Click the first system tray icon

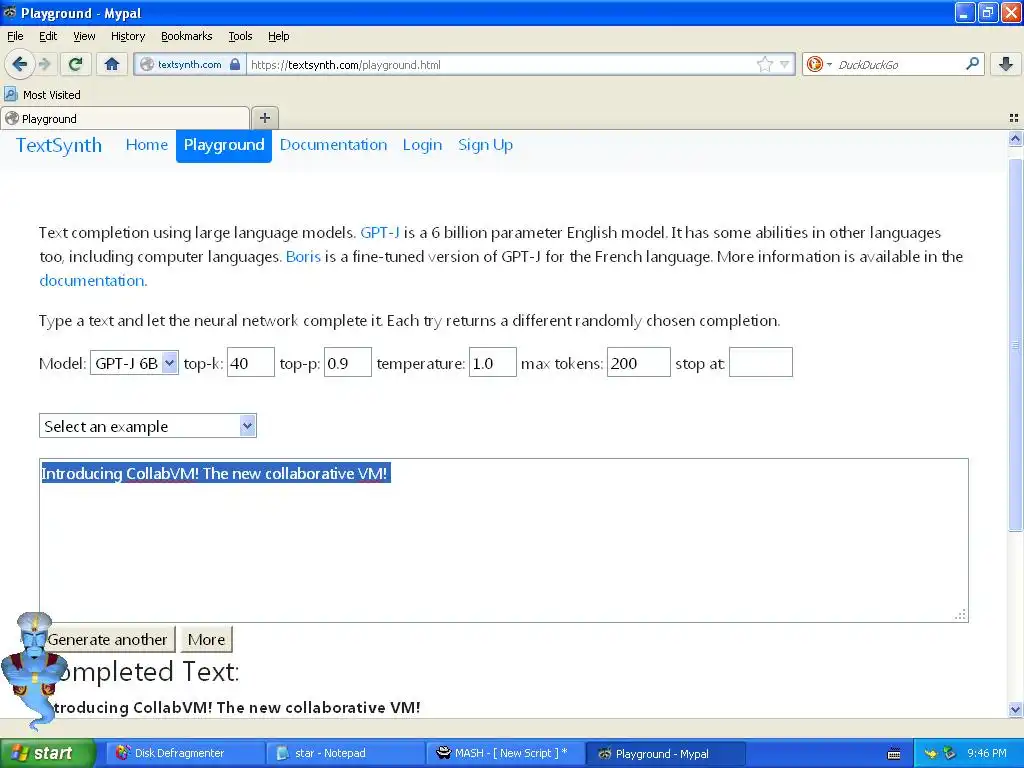931,754
